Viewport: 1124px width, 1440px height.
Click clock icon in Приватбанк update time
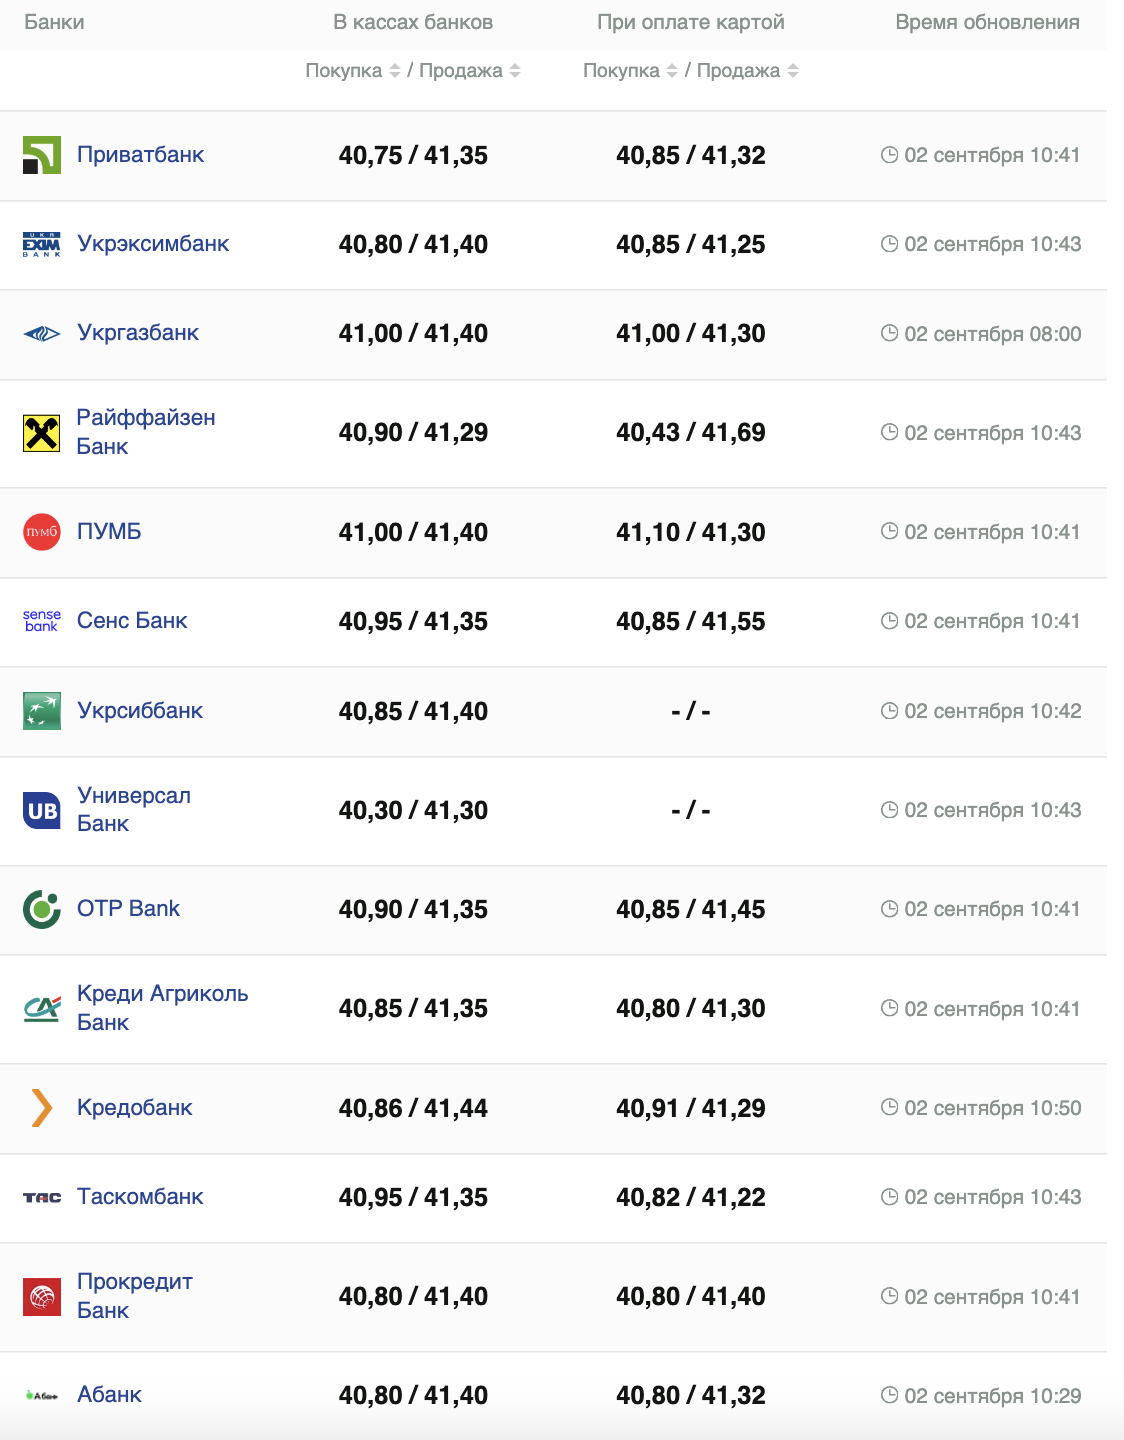click(x=889, y=155)
